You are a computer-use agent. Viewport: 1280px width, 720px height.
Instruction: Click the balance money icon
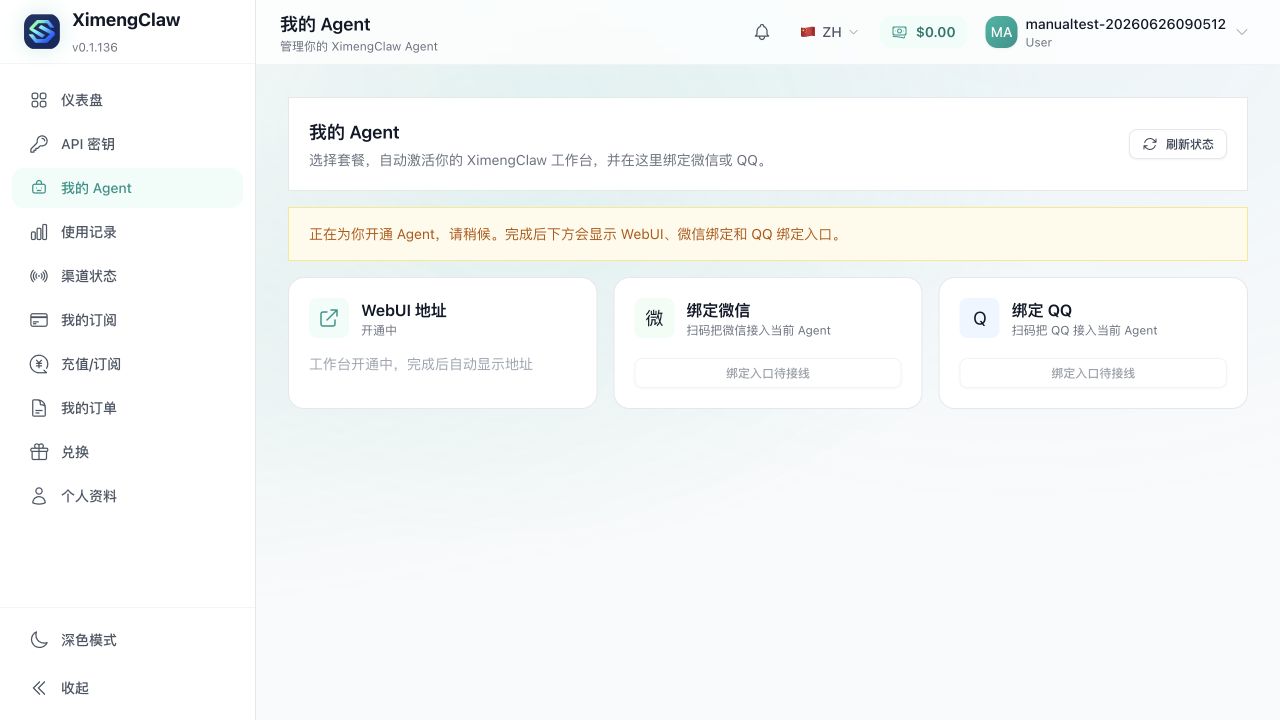pos(899,32)
